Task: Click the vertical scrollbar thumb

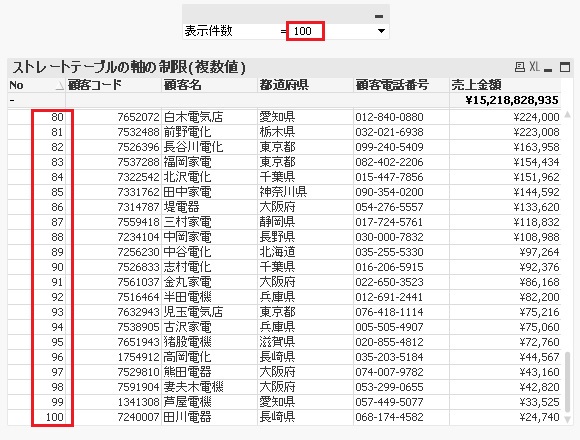Action: pyautogui.click(x=567, y=382)
